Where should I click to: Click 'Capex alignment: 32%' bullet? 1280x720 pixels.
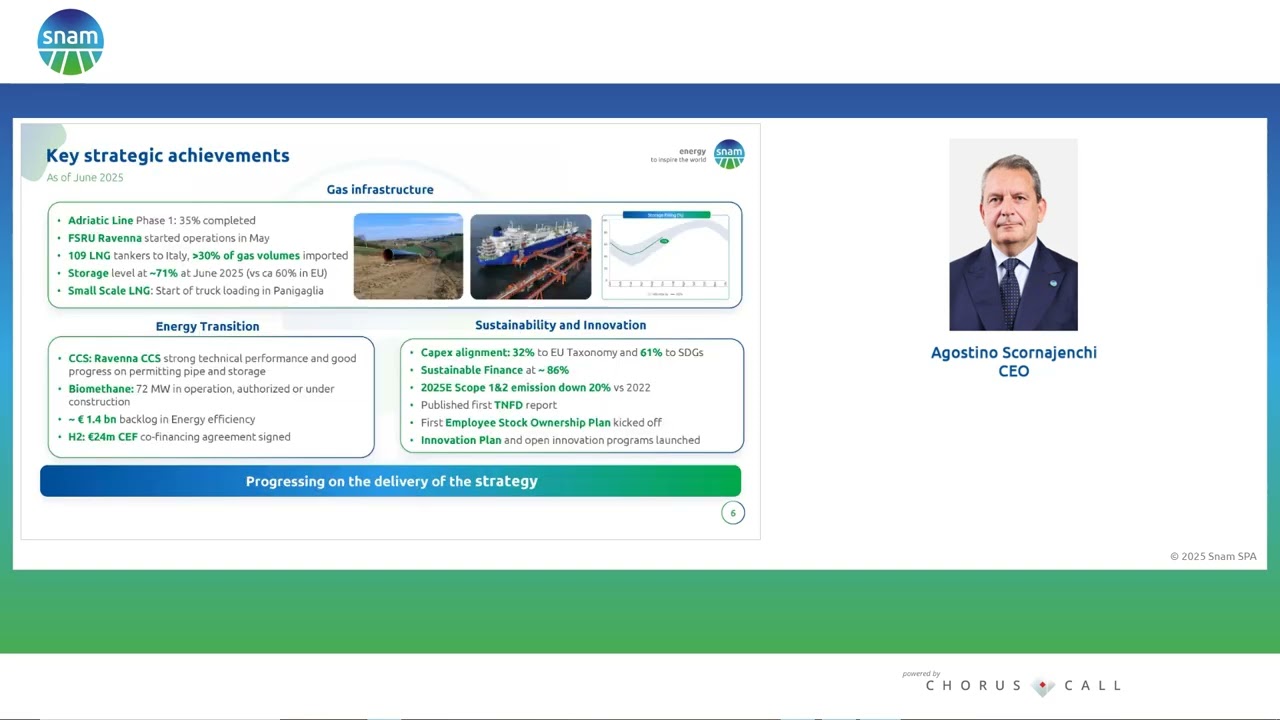562,353
